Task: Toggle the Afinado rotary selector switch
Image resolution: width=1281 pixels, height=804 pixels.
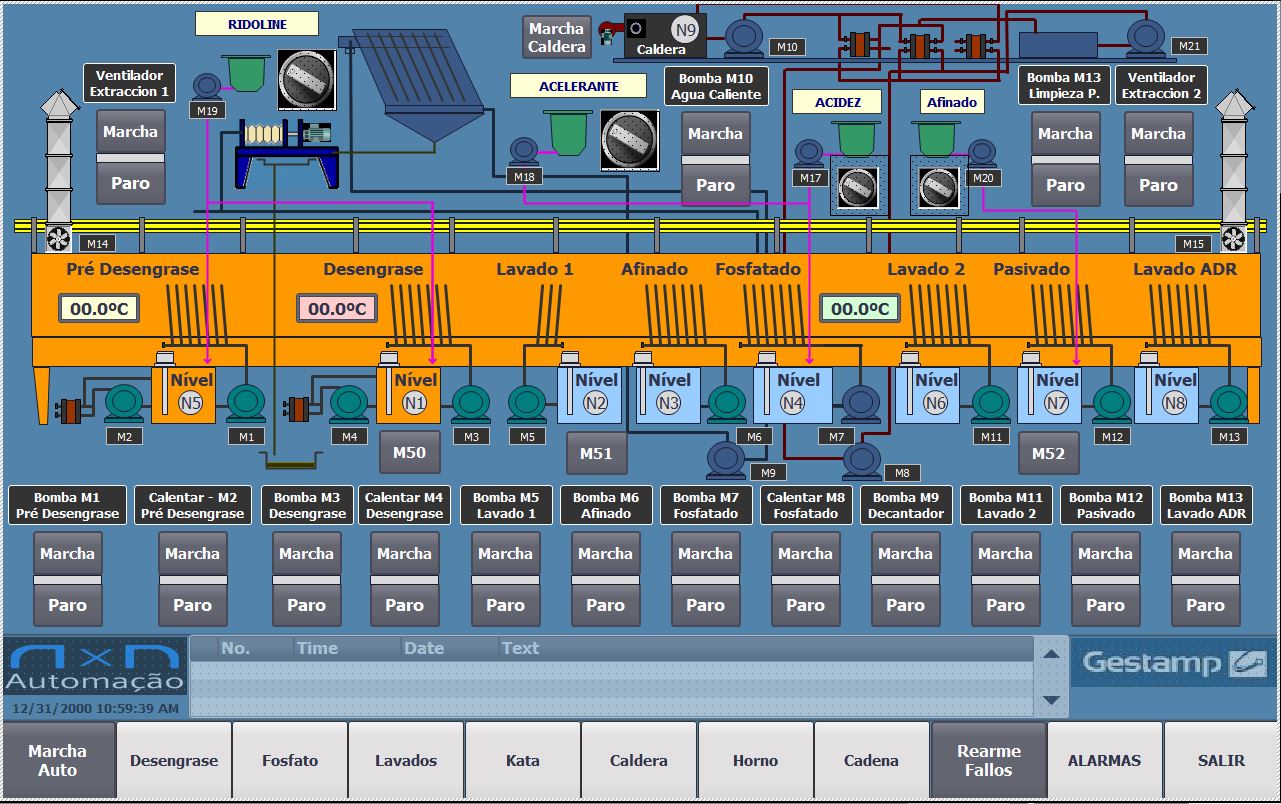Action: pyautogui.click(x=939, y=185)
